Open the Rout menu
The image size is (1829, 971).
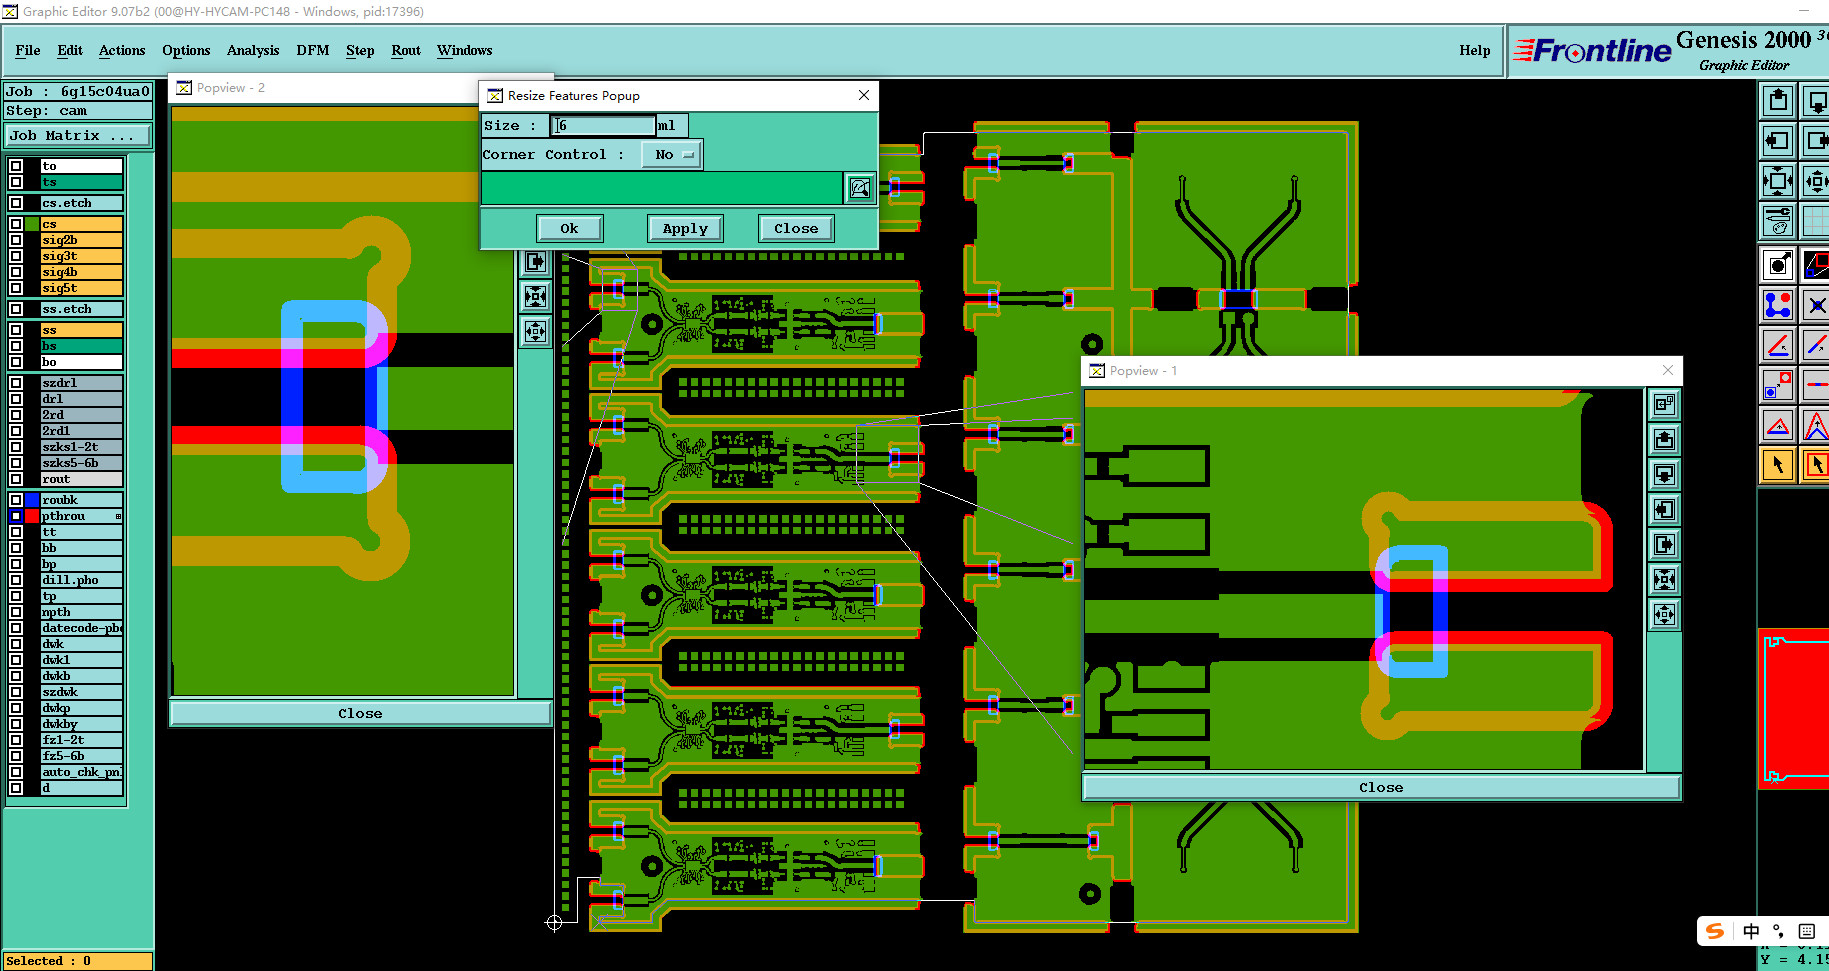coord(406,50)
